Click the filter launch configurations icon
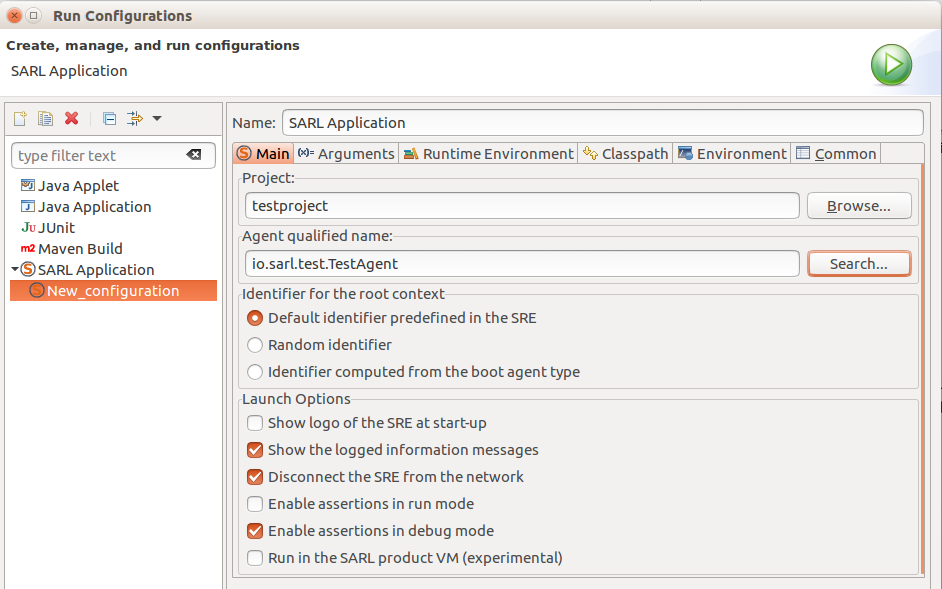 coord(135,118)
